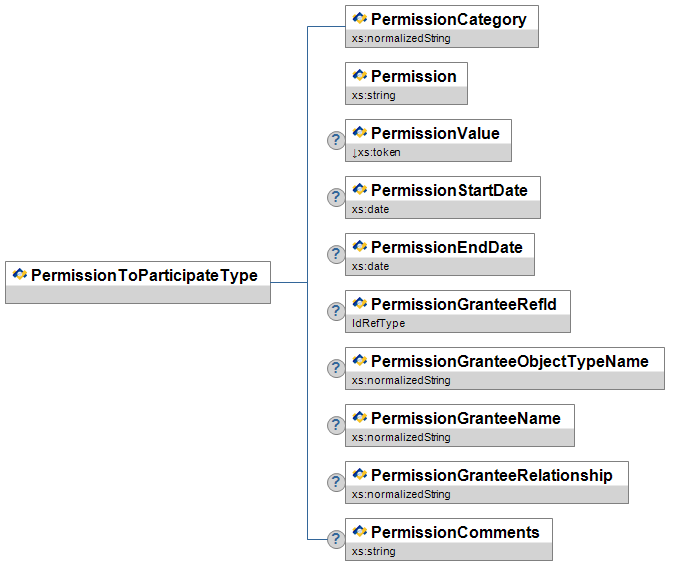Click the PermissionEndDate element name

pos(446,247)
